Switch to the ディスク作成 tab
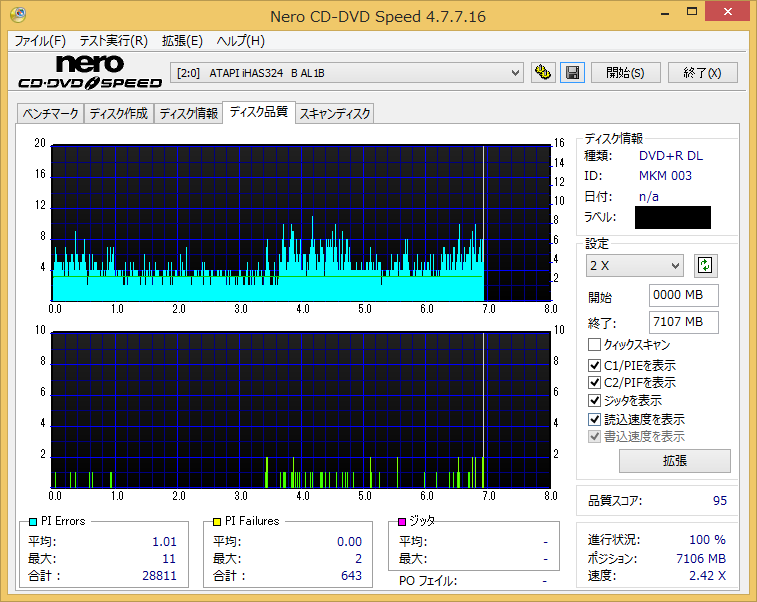 119,114
